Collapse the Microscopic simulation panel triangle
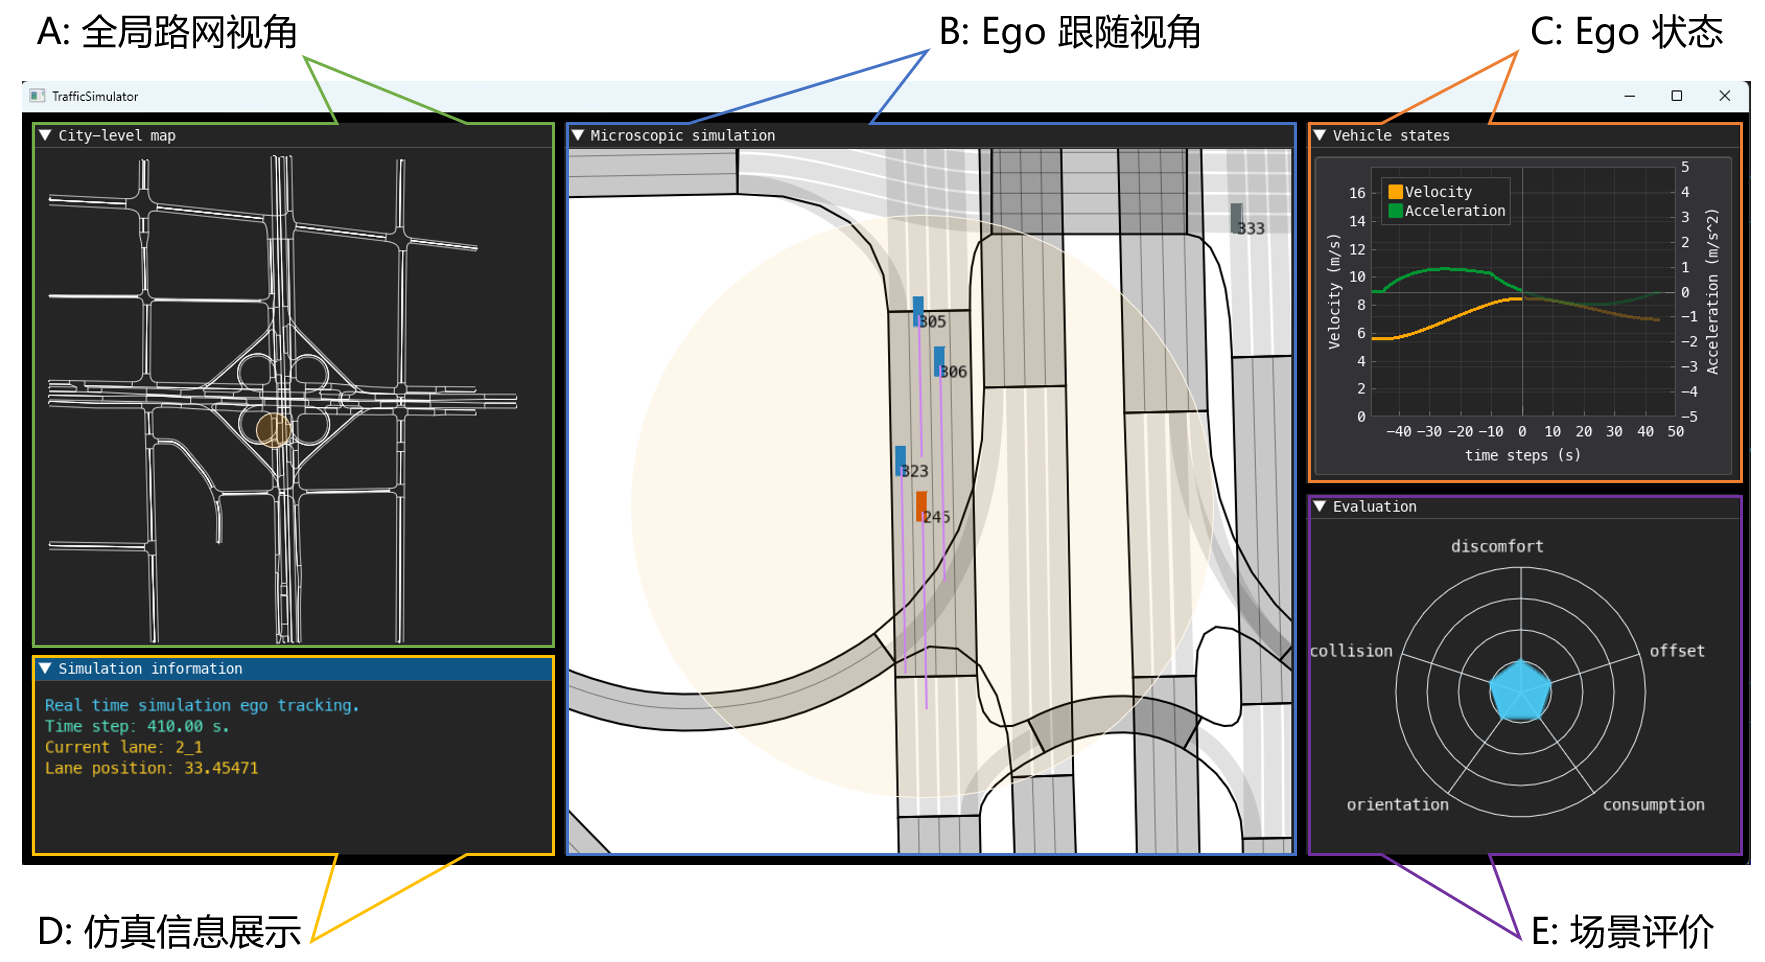1765x962 pixels. pos(577,135)
